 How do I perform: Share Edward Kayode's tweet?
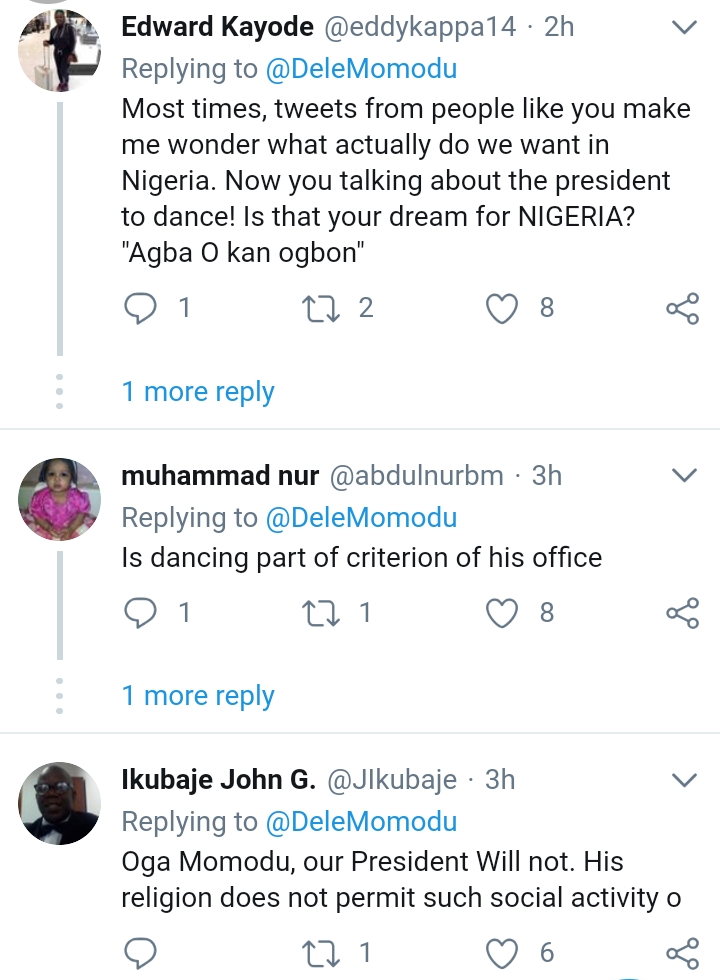[x=682, y=309]
